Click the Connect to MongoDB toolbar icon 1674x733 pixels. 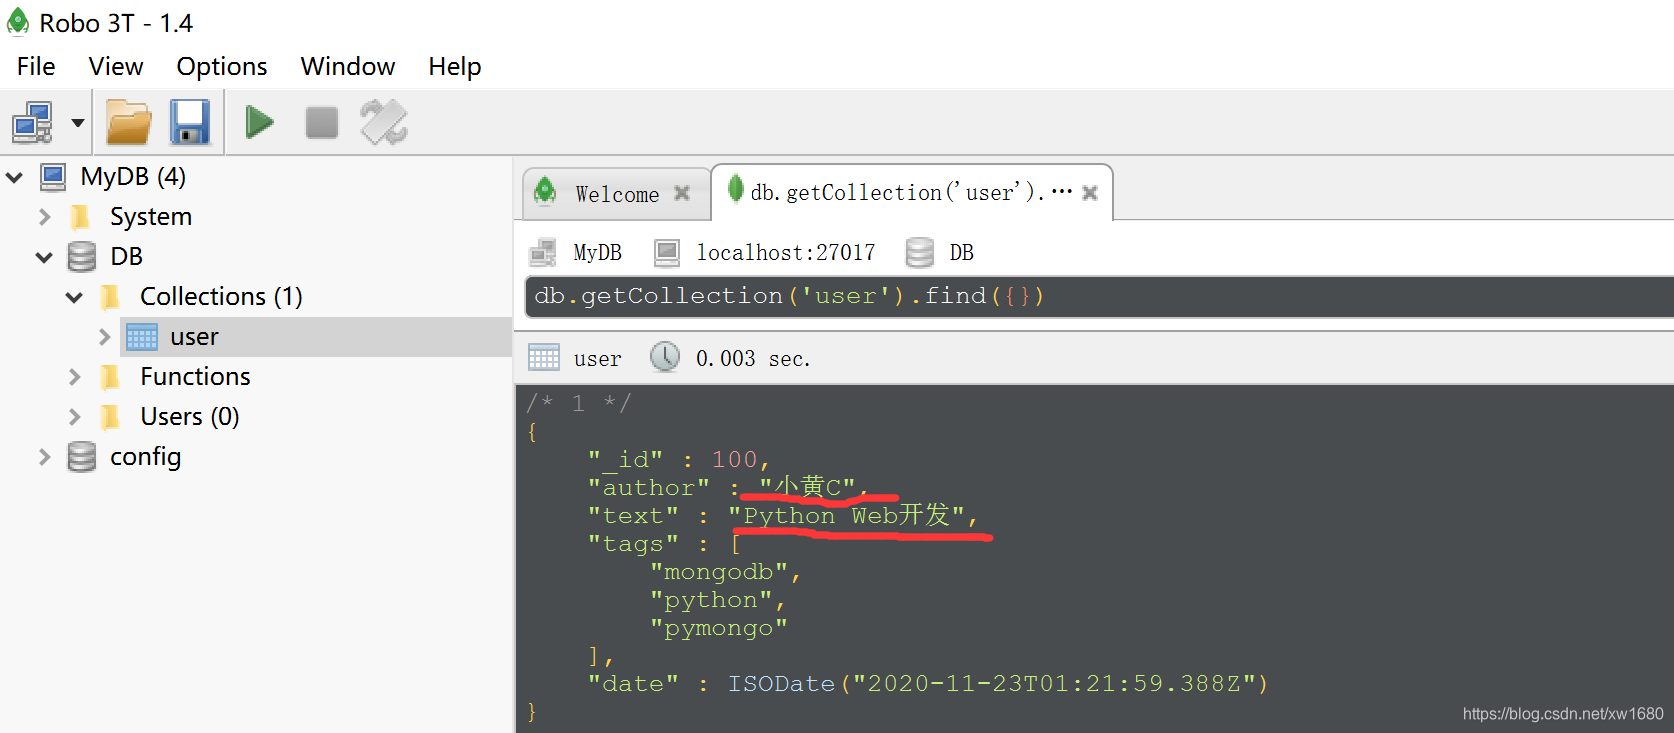coord(32,123)
